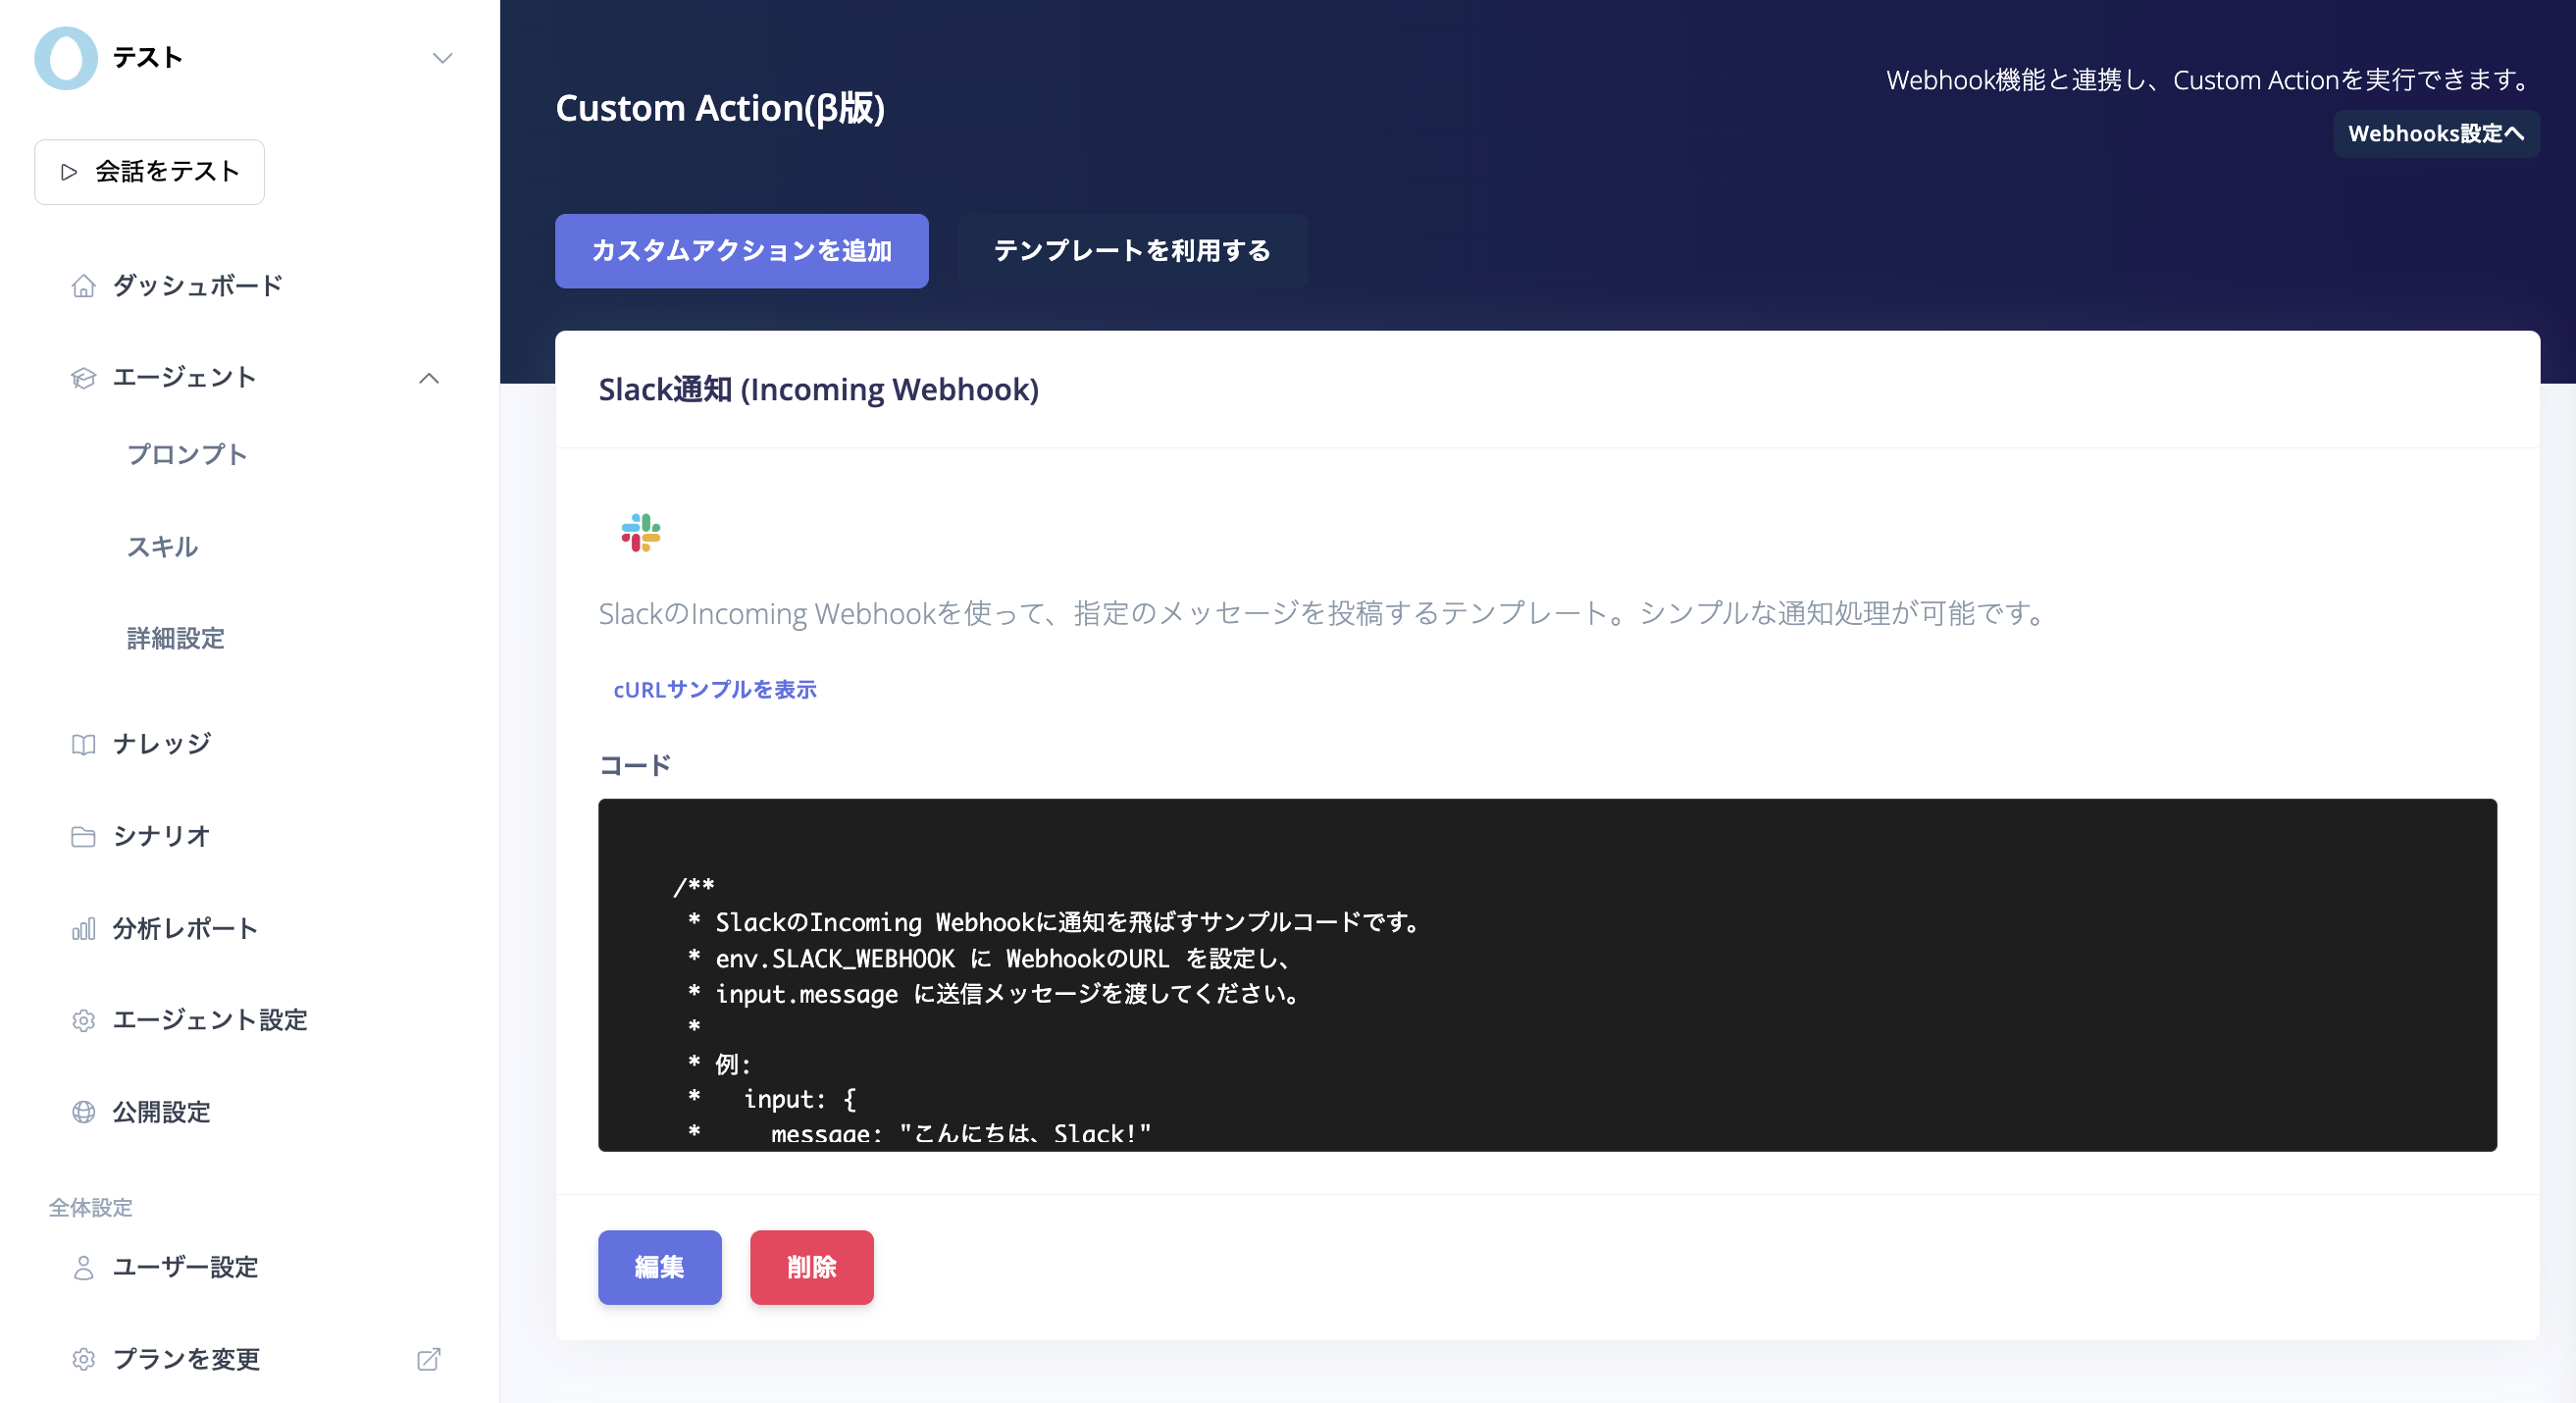Click the user settings person icon
The height and width of the screenshot is (1403, 2576).
point(83,1267)
